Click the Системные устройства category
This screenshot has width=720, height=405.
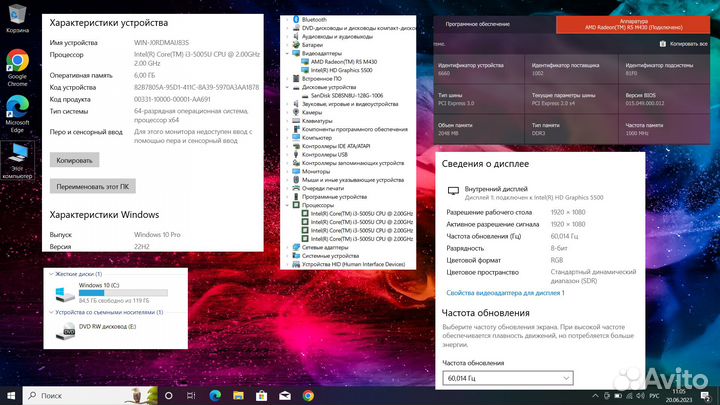330,256
